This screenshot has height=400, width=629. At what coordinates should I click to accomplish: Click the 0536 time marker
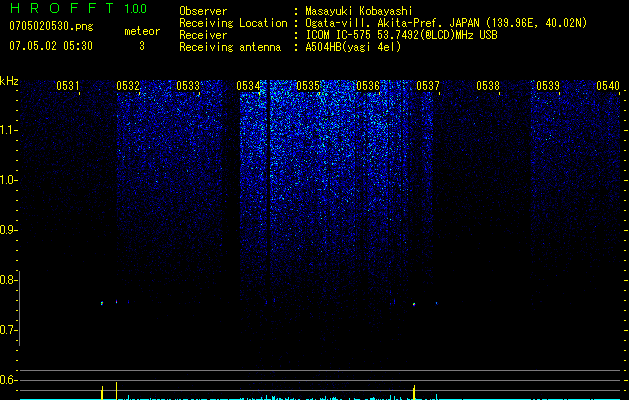368,86
